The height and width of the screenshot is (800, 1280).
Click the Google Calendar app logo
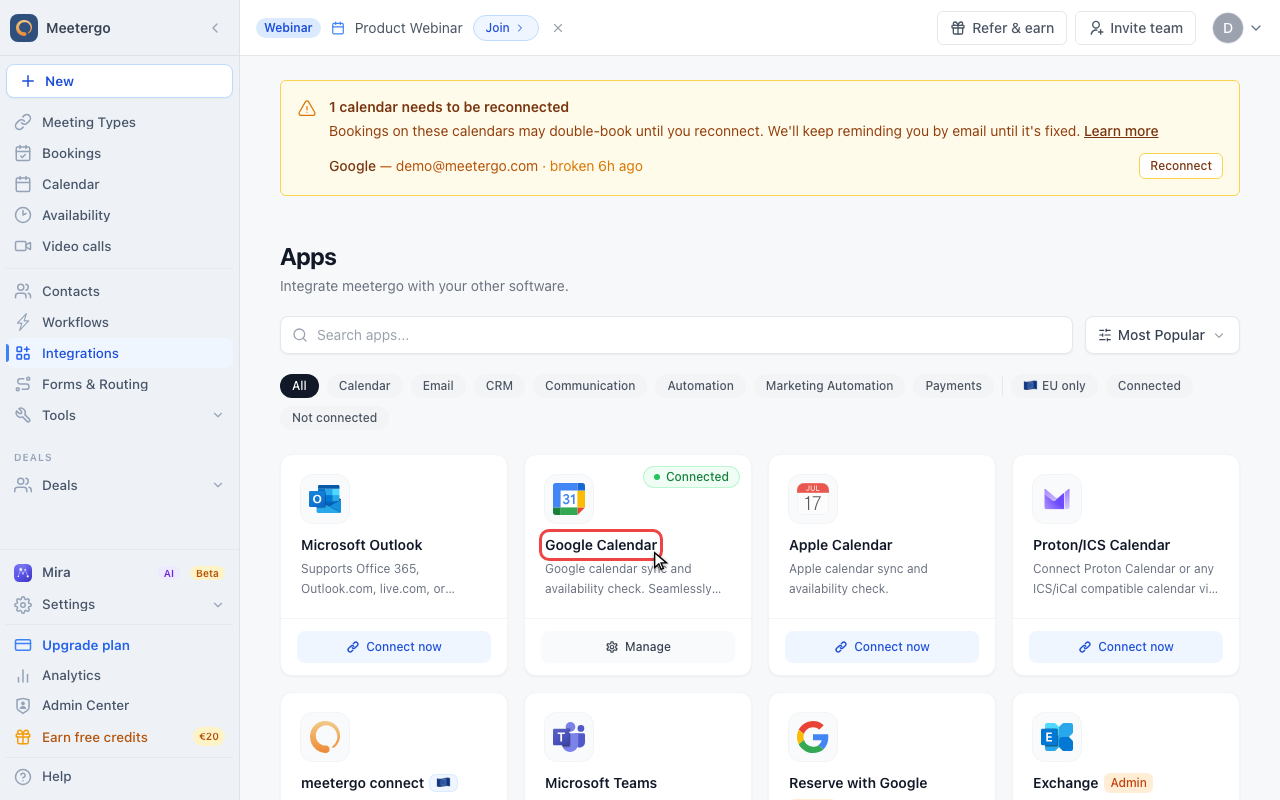coord(569,499)
